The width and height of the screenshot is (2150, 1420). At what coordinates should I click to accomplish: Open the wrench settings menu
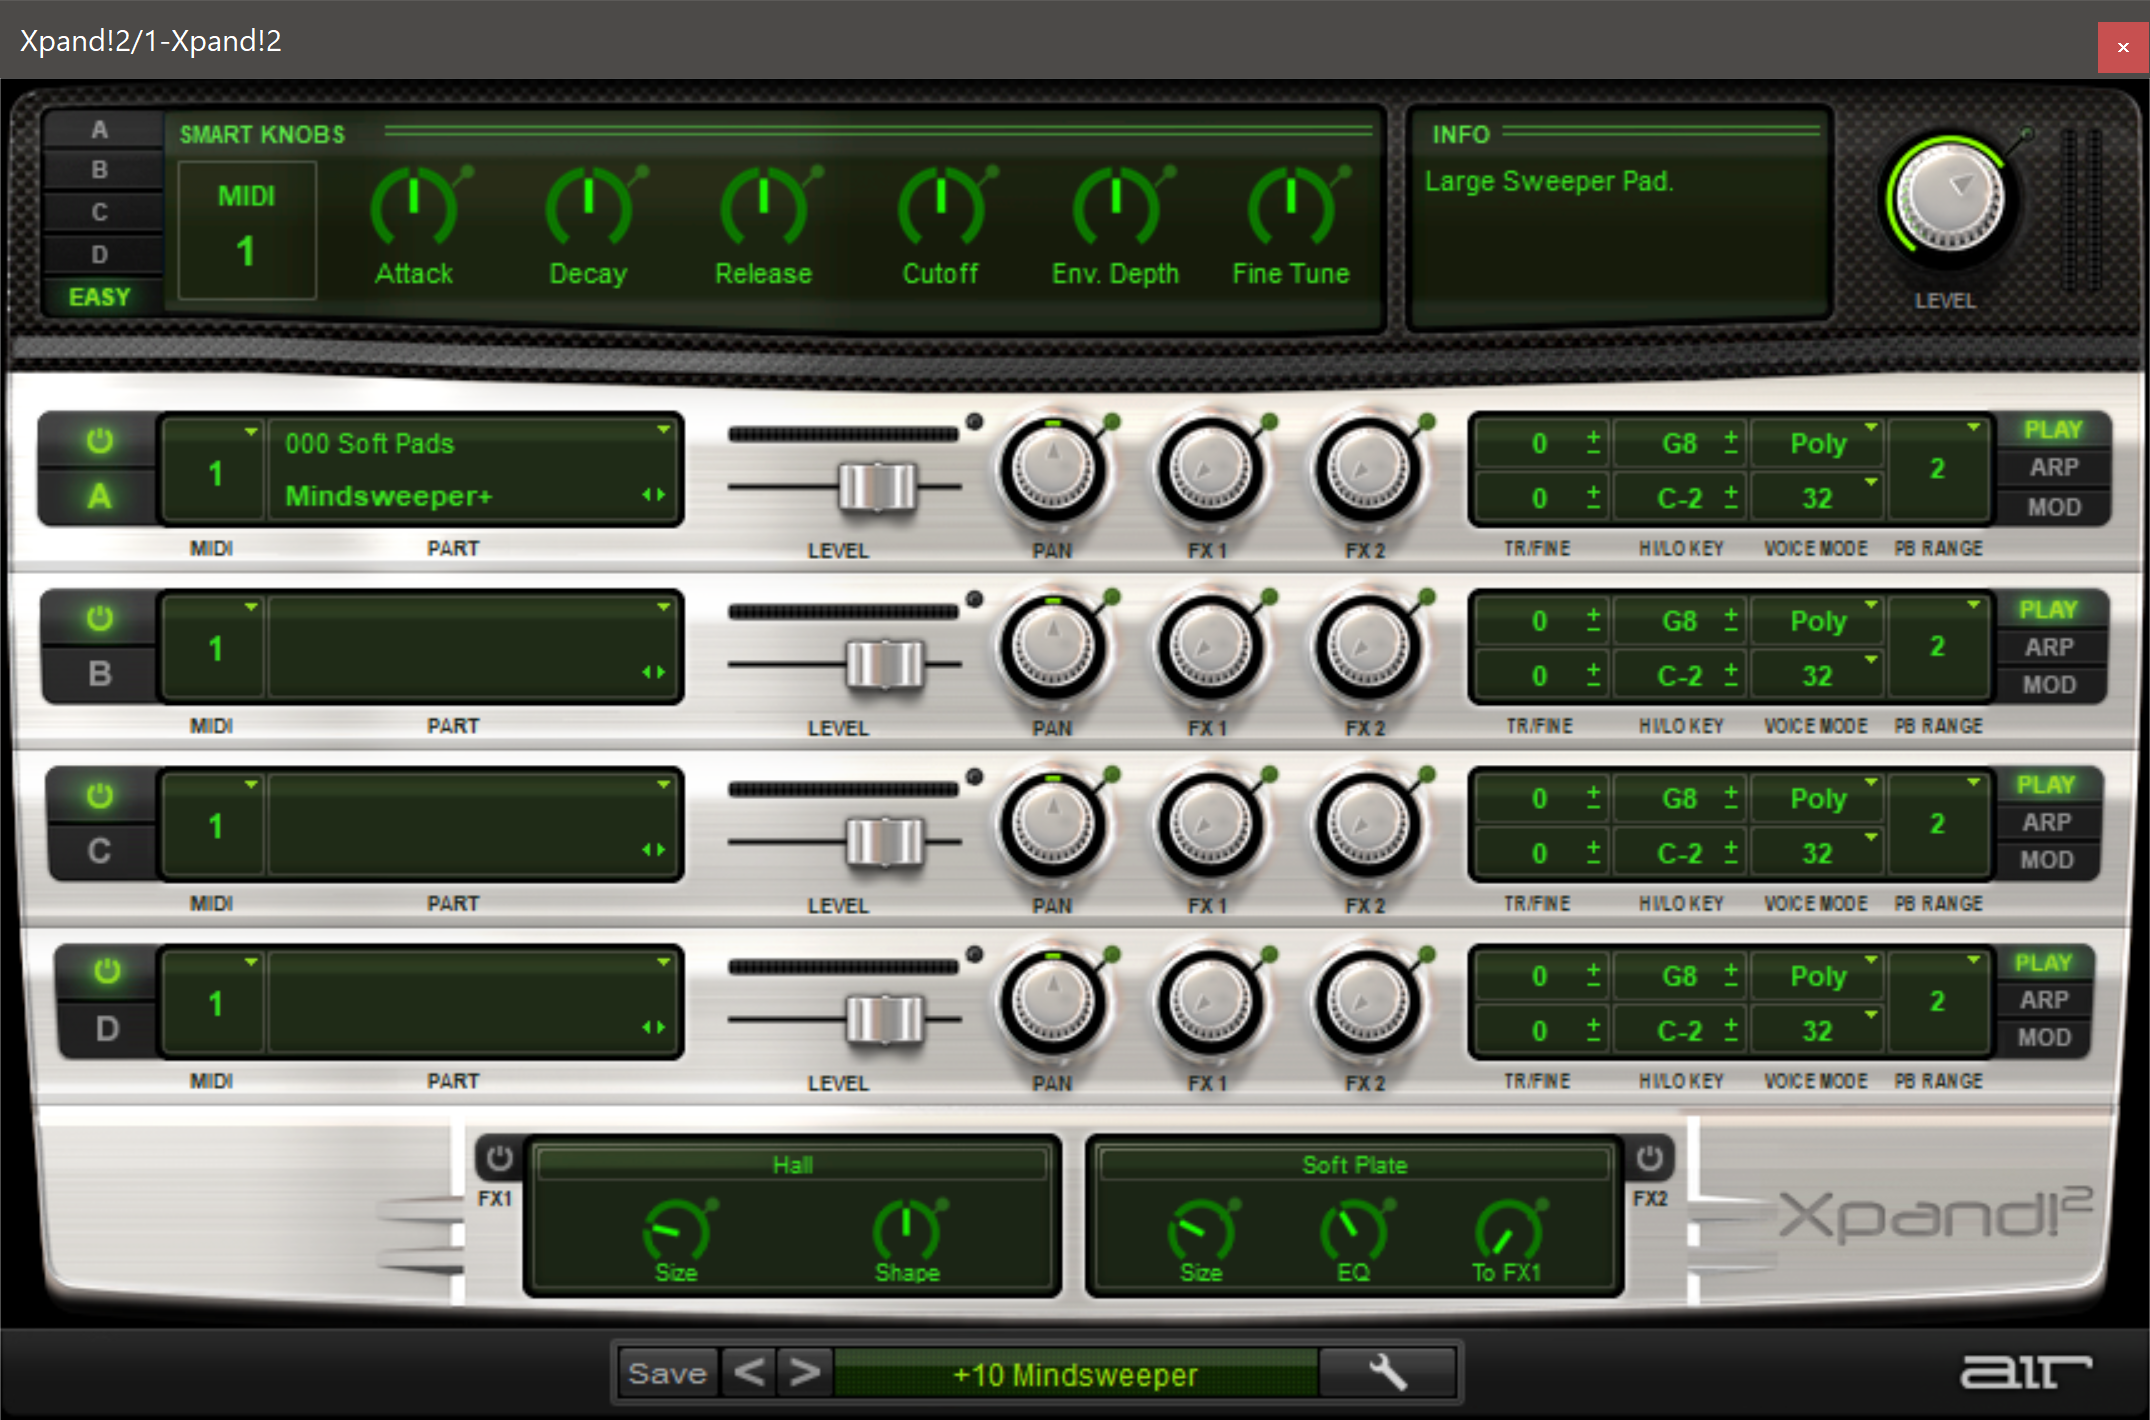[x=1387, y=1373]
